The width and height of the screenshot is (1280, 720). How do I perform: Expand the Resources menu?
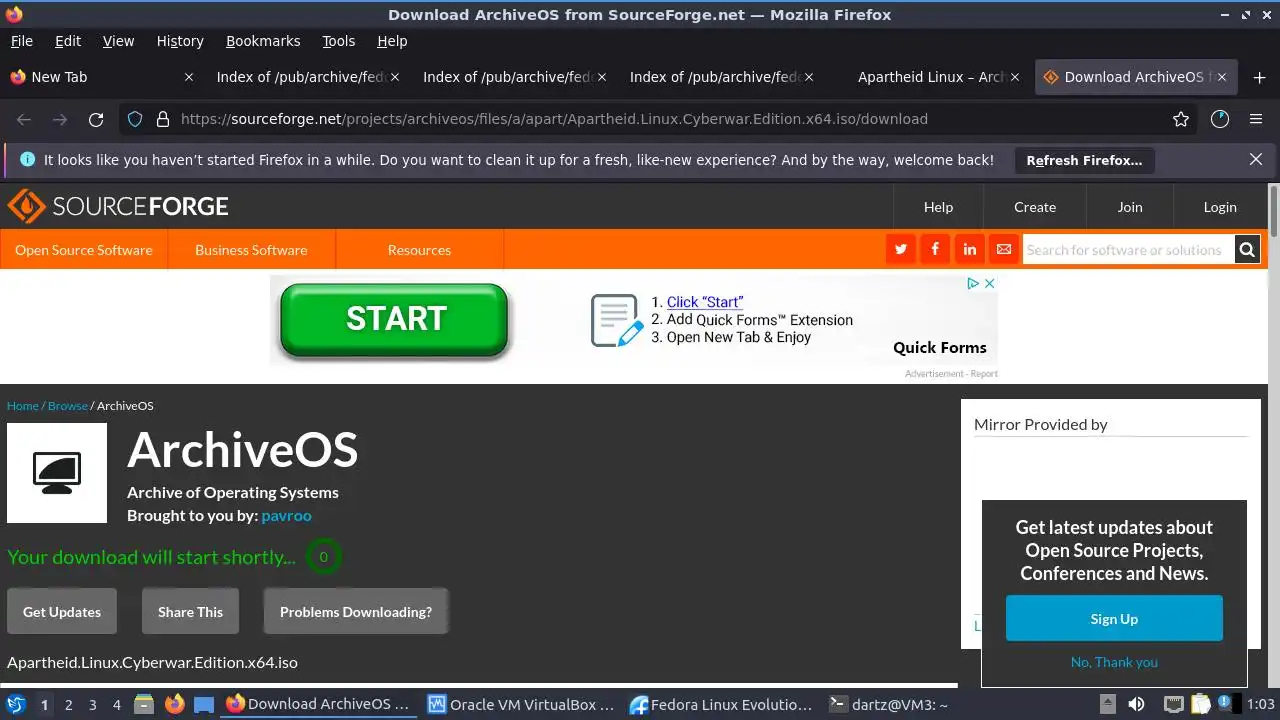coord(419,250)
